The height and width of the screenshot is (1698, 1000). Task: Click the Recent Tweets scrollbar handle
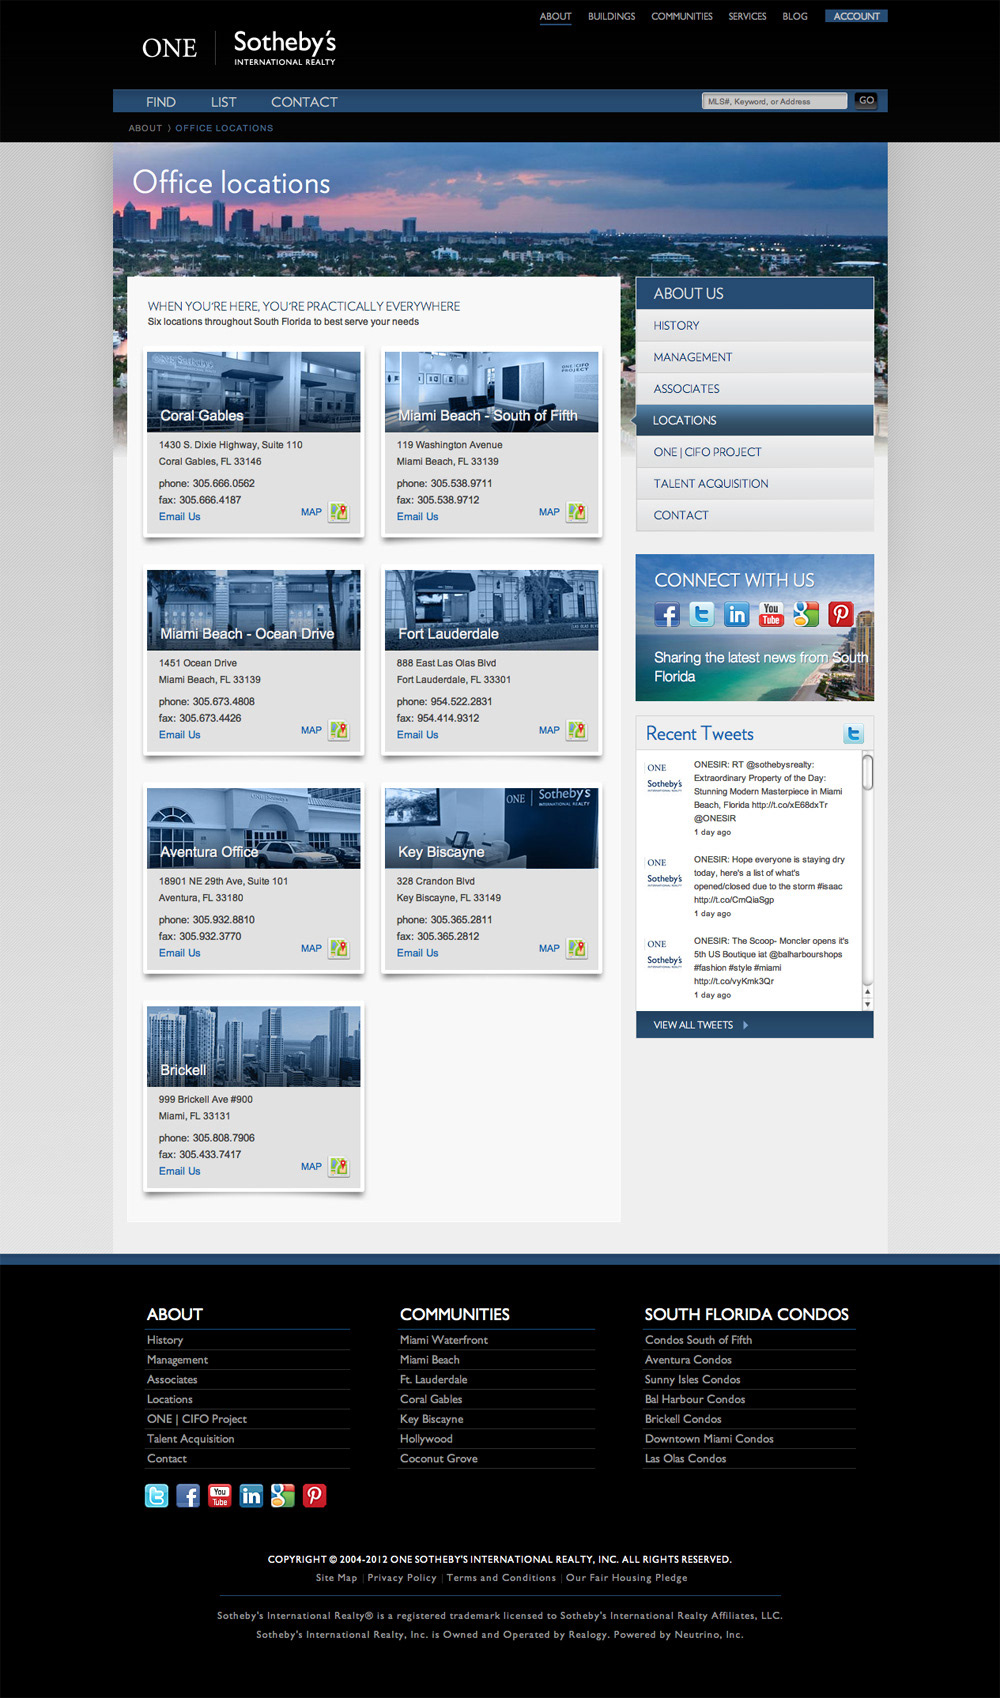click(x=867, y=771)
